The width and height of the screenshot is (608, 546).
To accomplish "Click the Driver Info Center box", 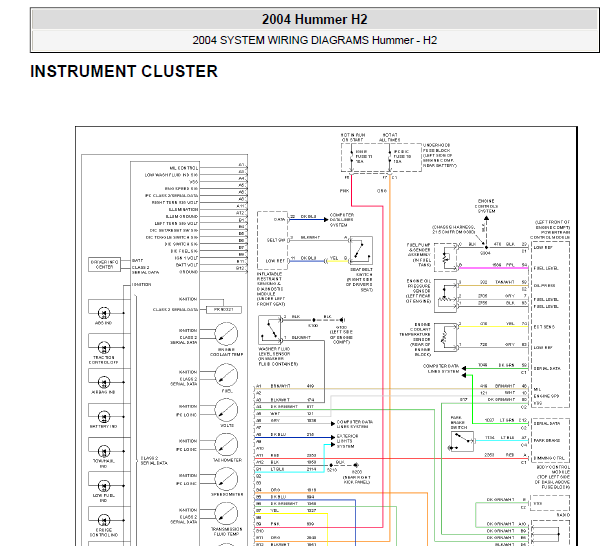I will click(104, 264).
